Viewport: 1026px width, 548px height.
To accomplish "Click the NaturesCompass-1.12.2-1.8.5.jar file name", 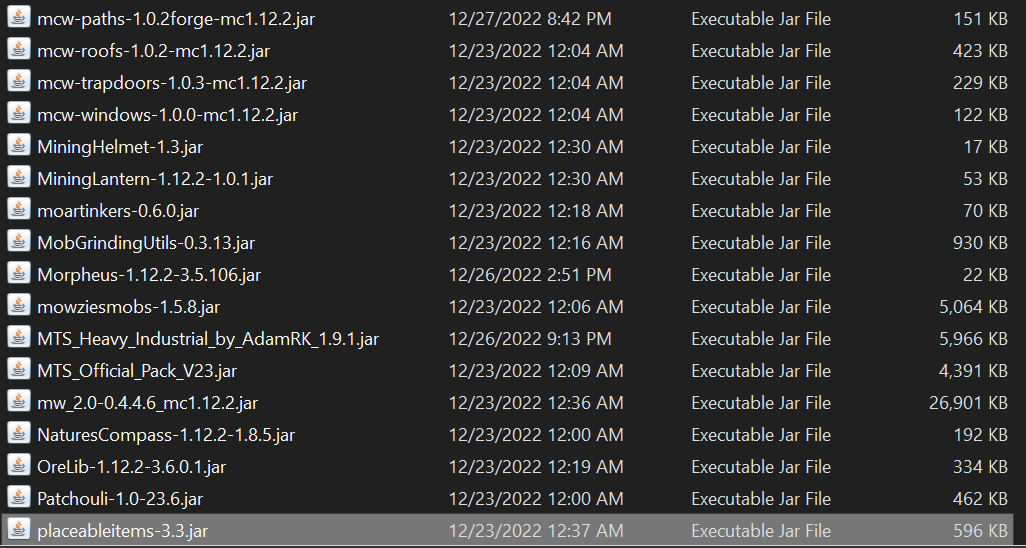I will (x=166, y=435).
